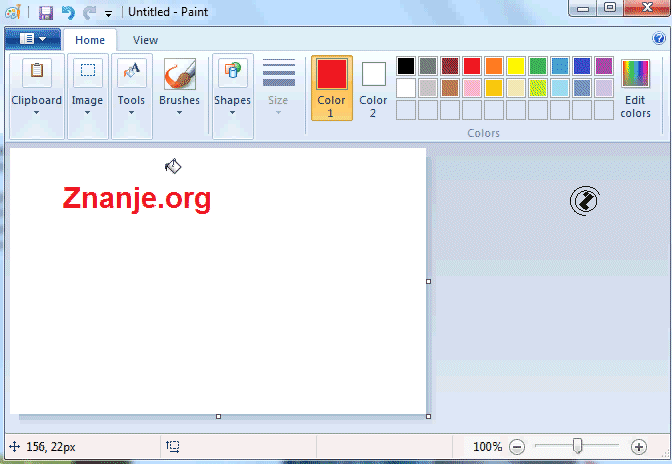This screenshot has width=672, height=464.
Task: Click the Save icon in quick access toolbar
Action: (x=46, y=13)
